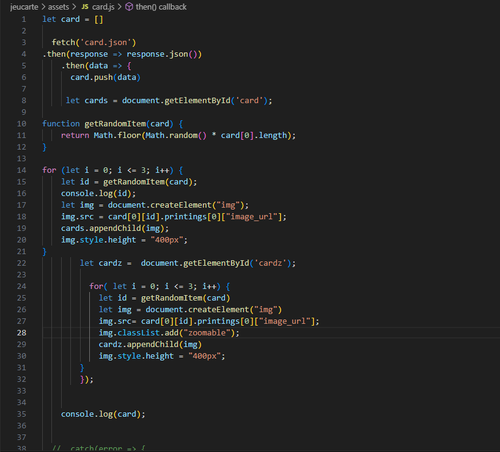Click 'function getRandomItem(card) {' line

(x=113, y=124)
